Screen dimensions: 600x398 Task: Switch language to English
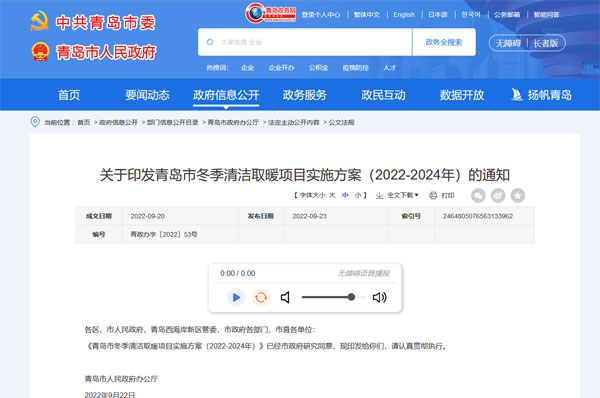click(404, 15)
